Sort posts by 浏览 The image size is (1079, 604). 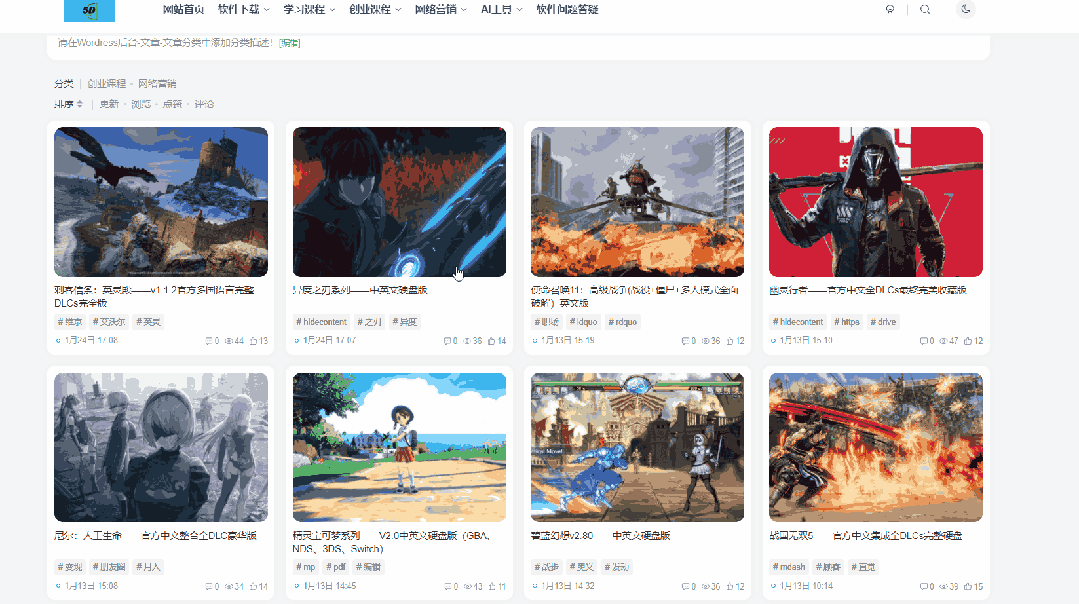(141, 105)
